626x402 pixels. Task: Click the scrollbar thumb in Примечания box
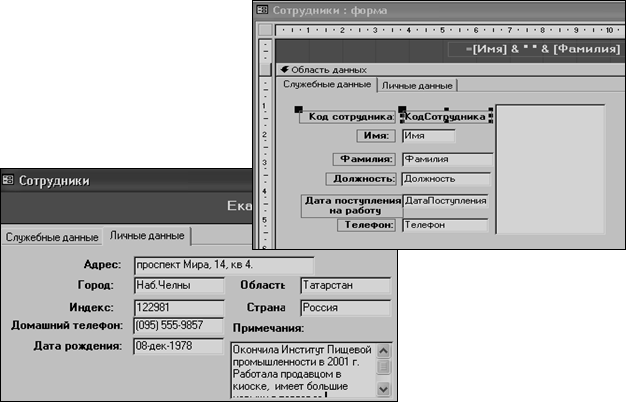pos(383,366)
